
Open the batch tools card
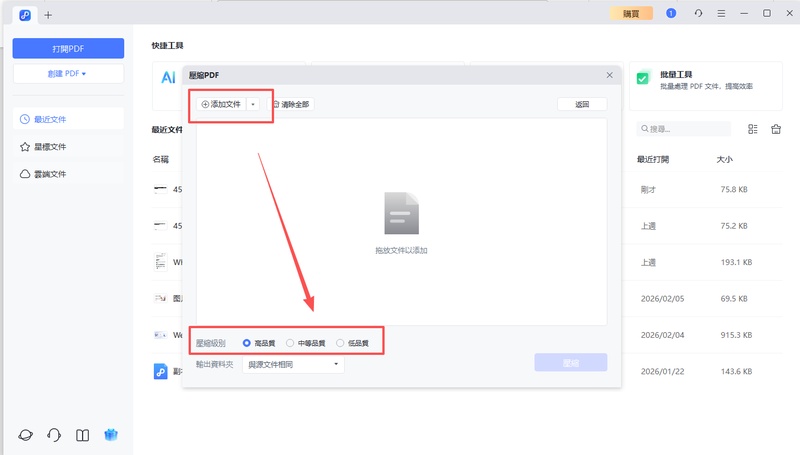(x=706, y=86)
